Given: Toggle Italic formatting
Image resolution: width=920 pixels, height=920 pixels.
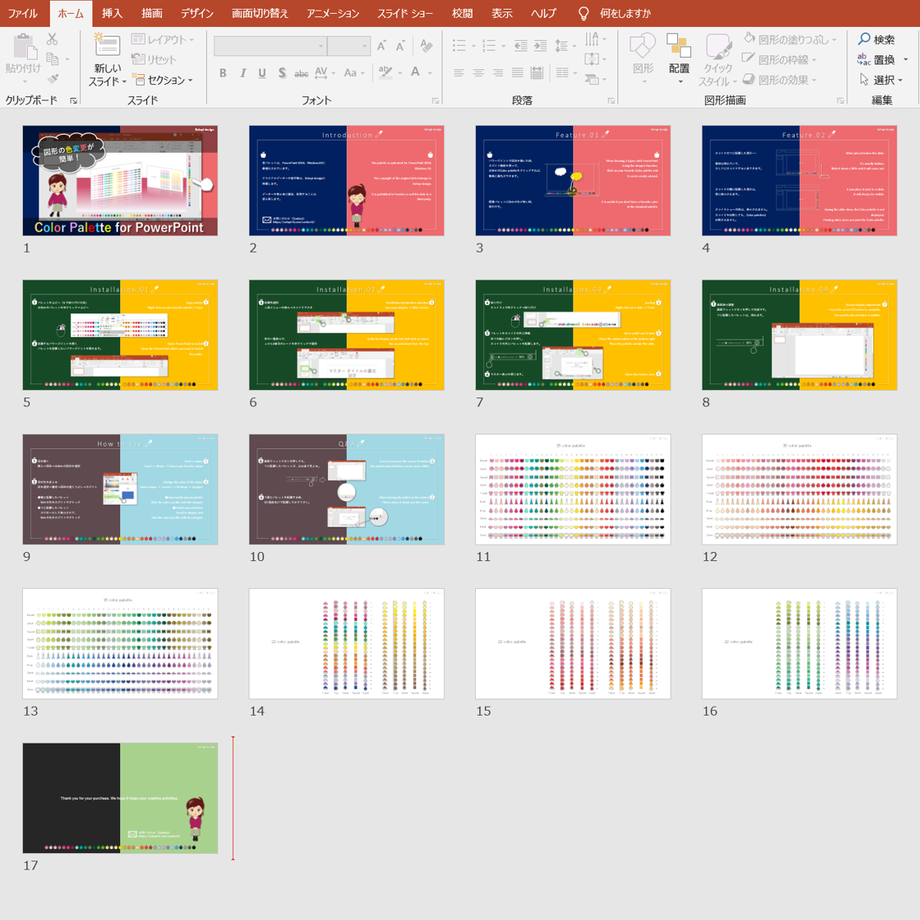Looking at the screenshot, I should pos(243,73).
